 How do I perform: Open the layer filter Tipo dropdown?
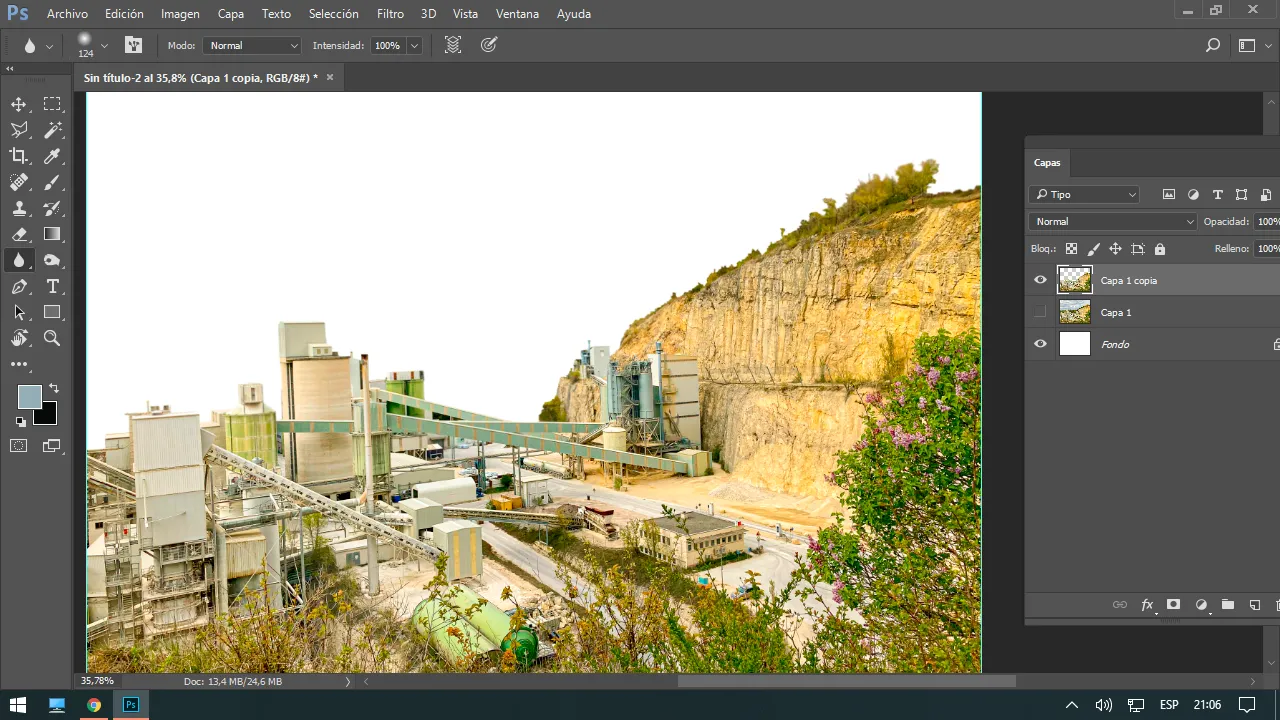(1085, 195)
